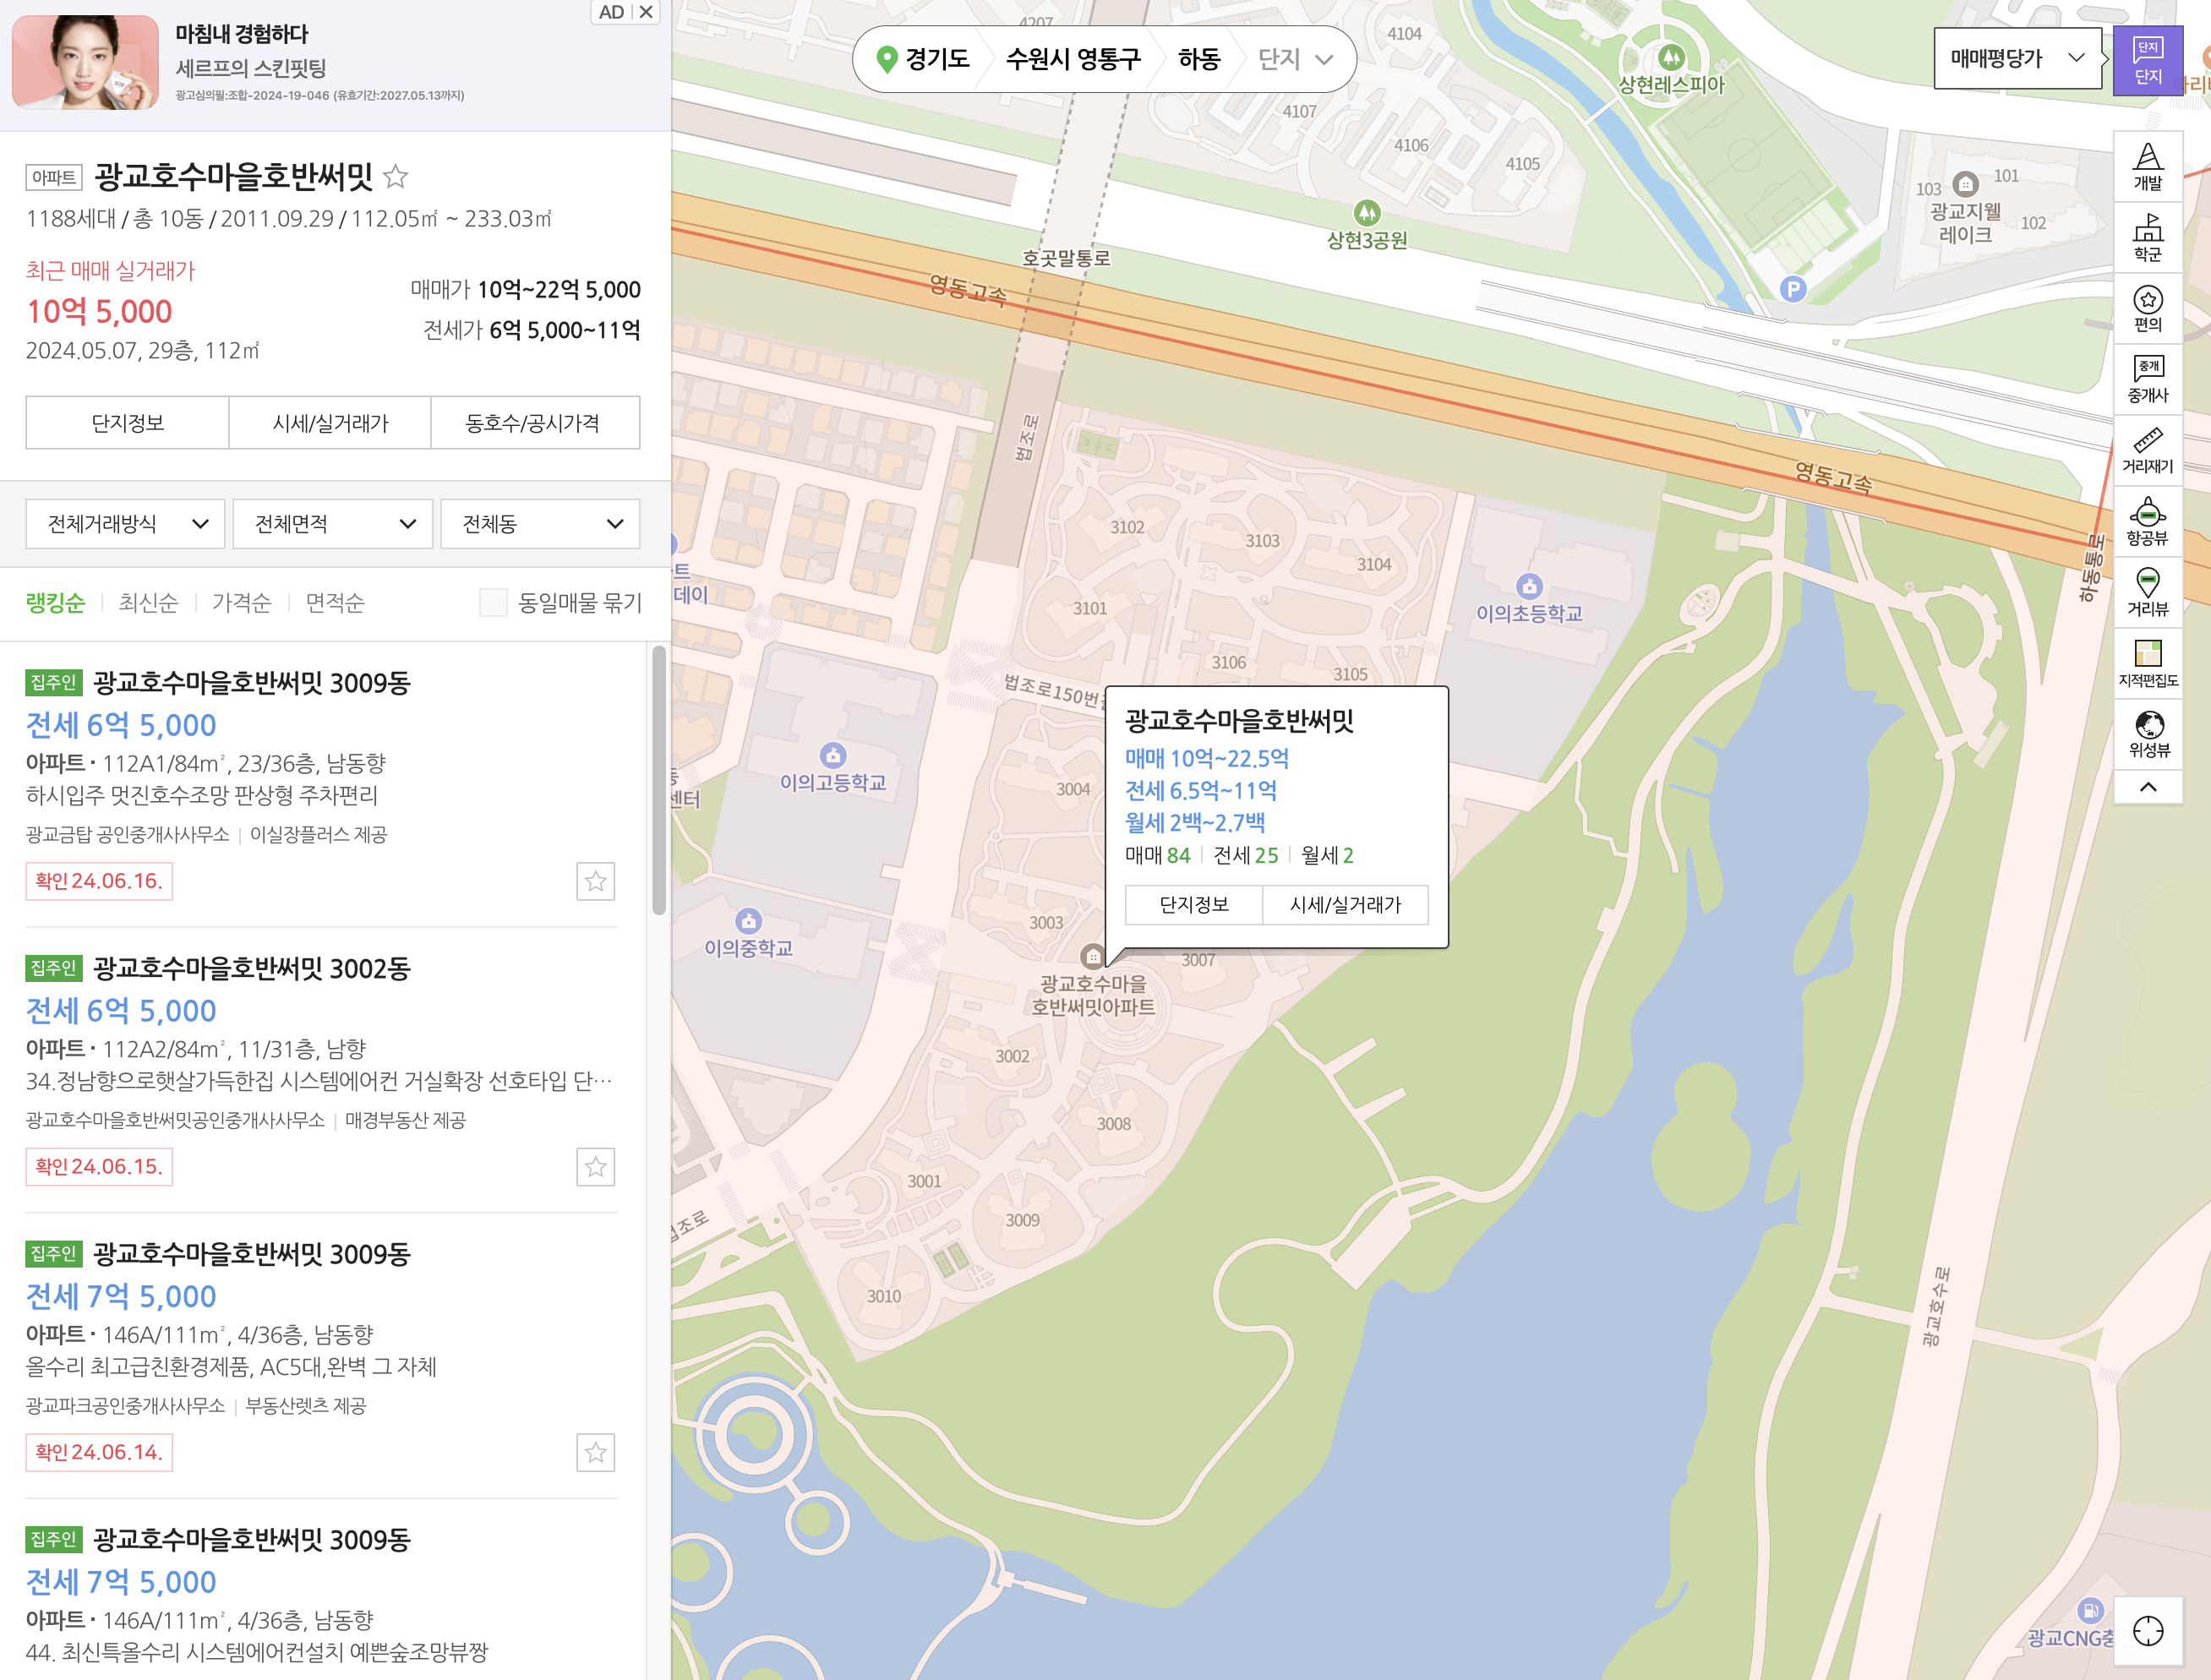Open the 전체동 building dropdown
Viewport: 2211px width, 1680px height.
coord(540,524)
